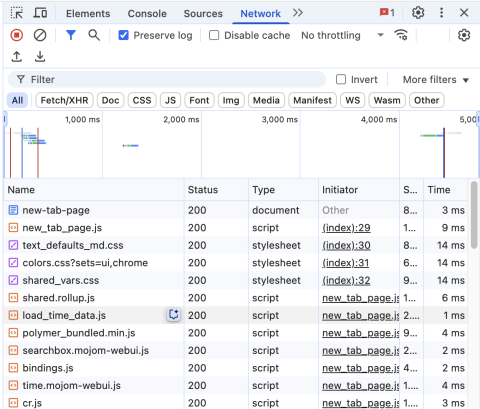The height and width of the screenshot is (409, 480).
Task: Open the (index):31 initiator link
Action: point(345,263)
